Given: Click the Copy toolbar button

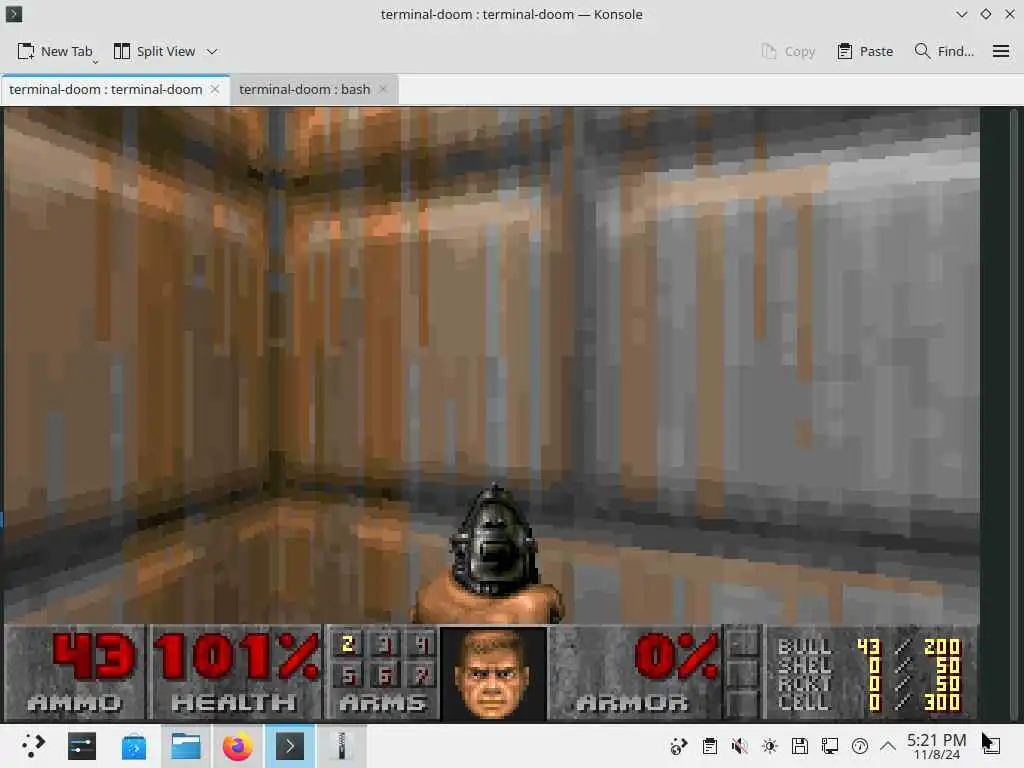Looking at the screenshot, I should pos(788,51).
